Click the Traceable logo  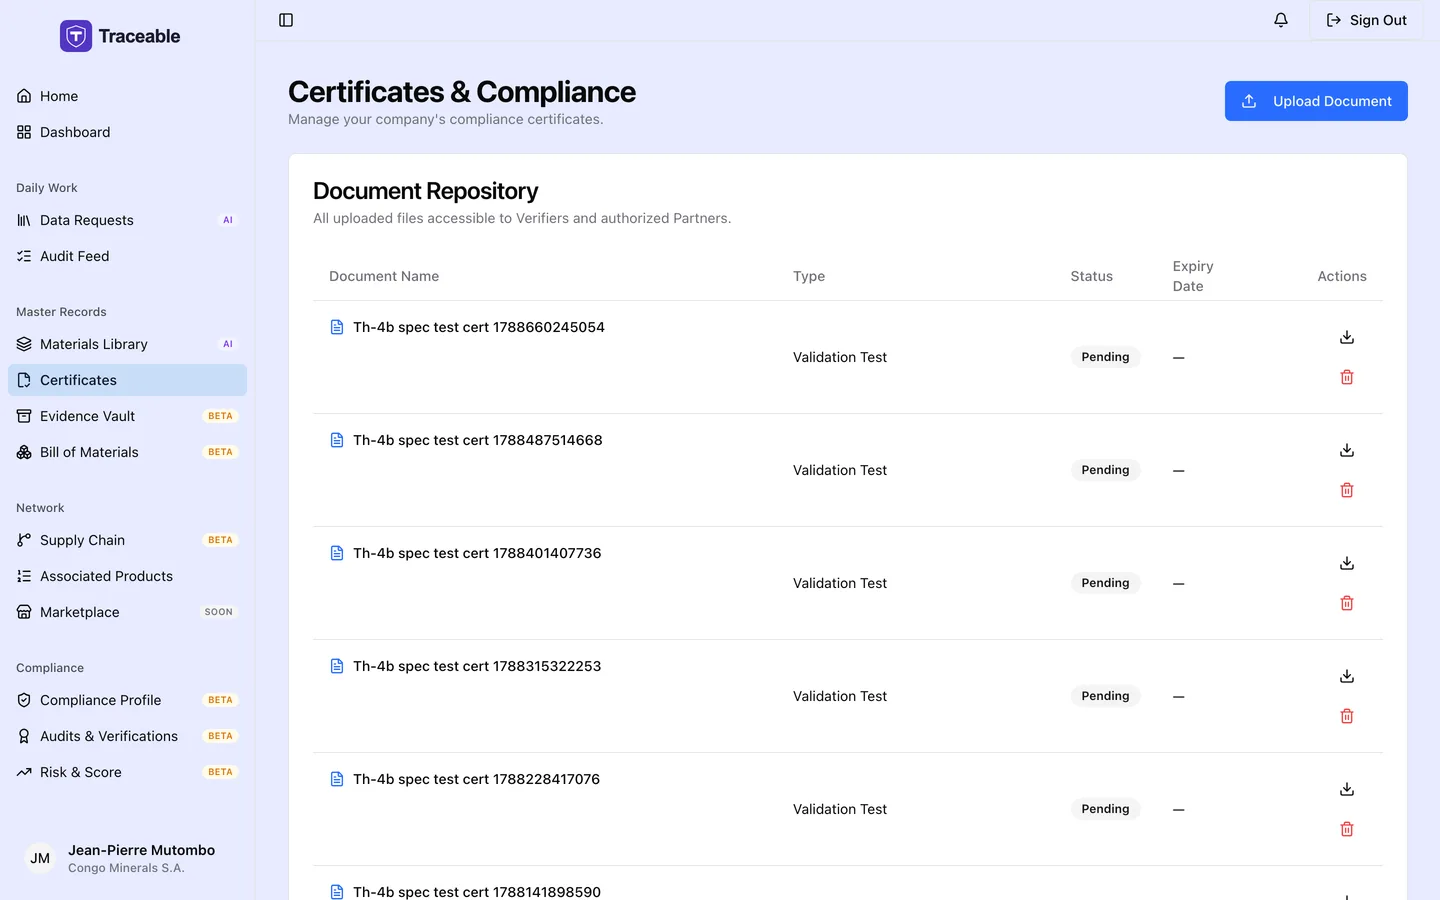(120, 36)
